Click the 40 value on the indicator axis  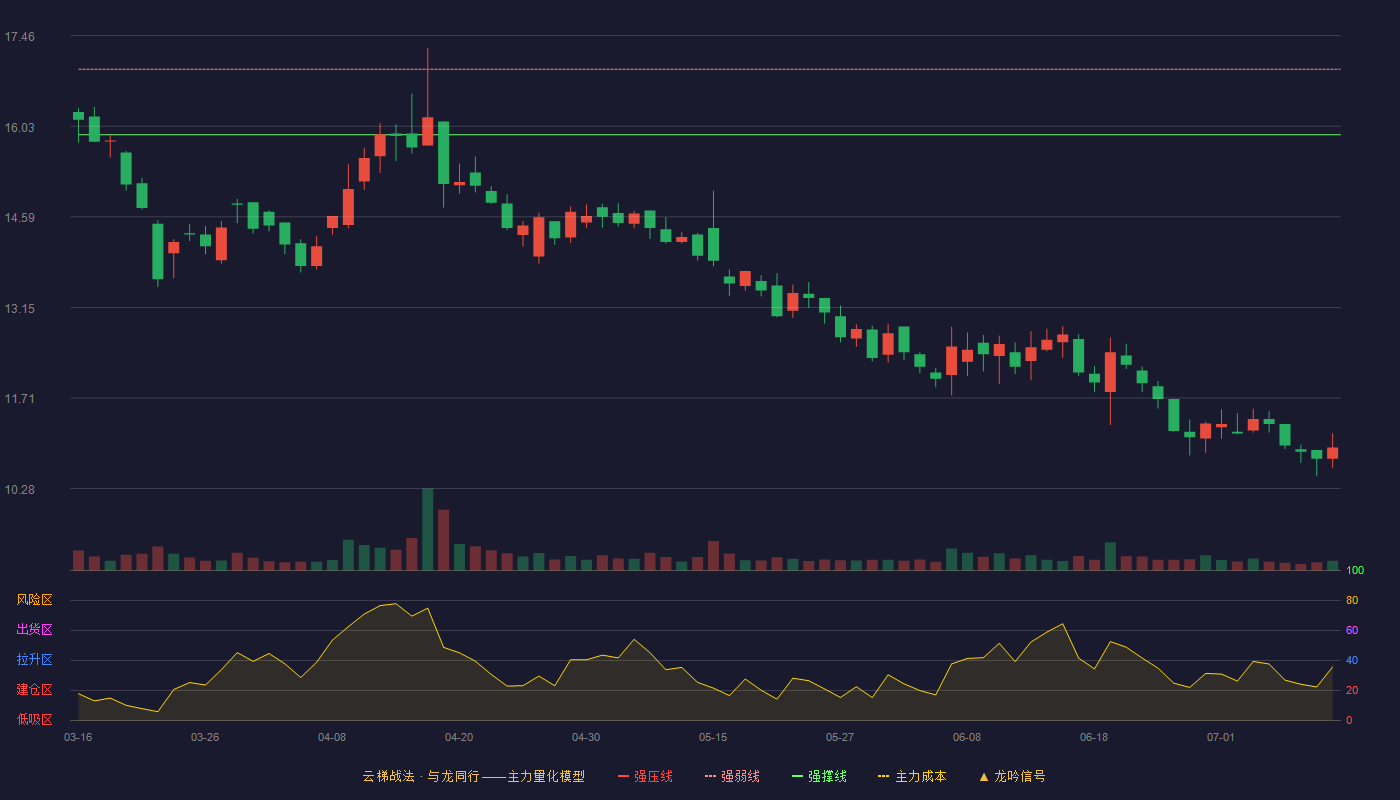pyautogui.click(x=1352, y=660)
